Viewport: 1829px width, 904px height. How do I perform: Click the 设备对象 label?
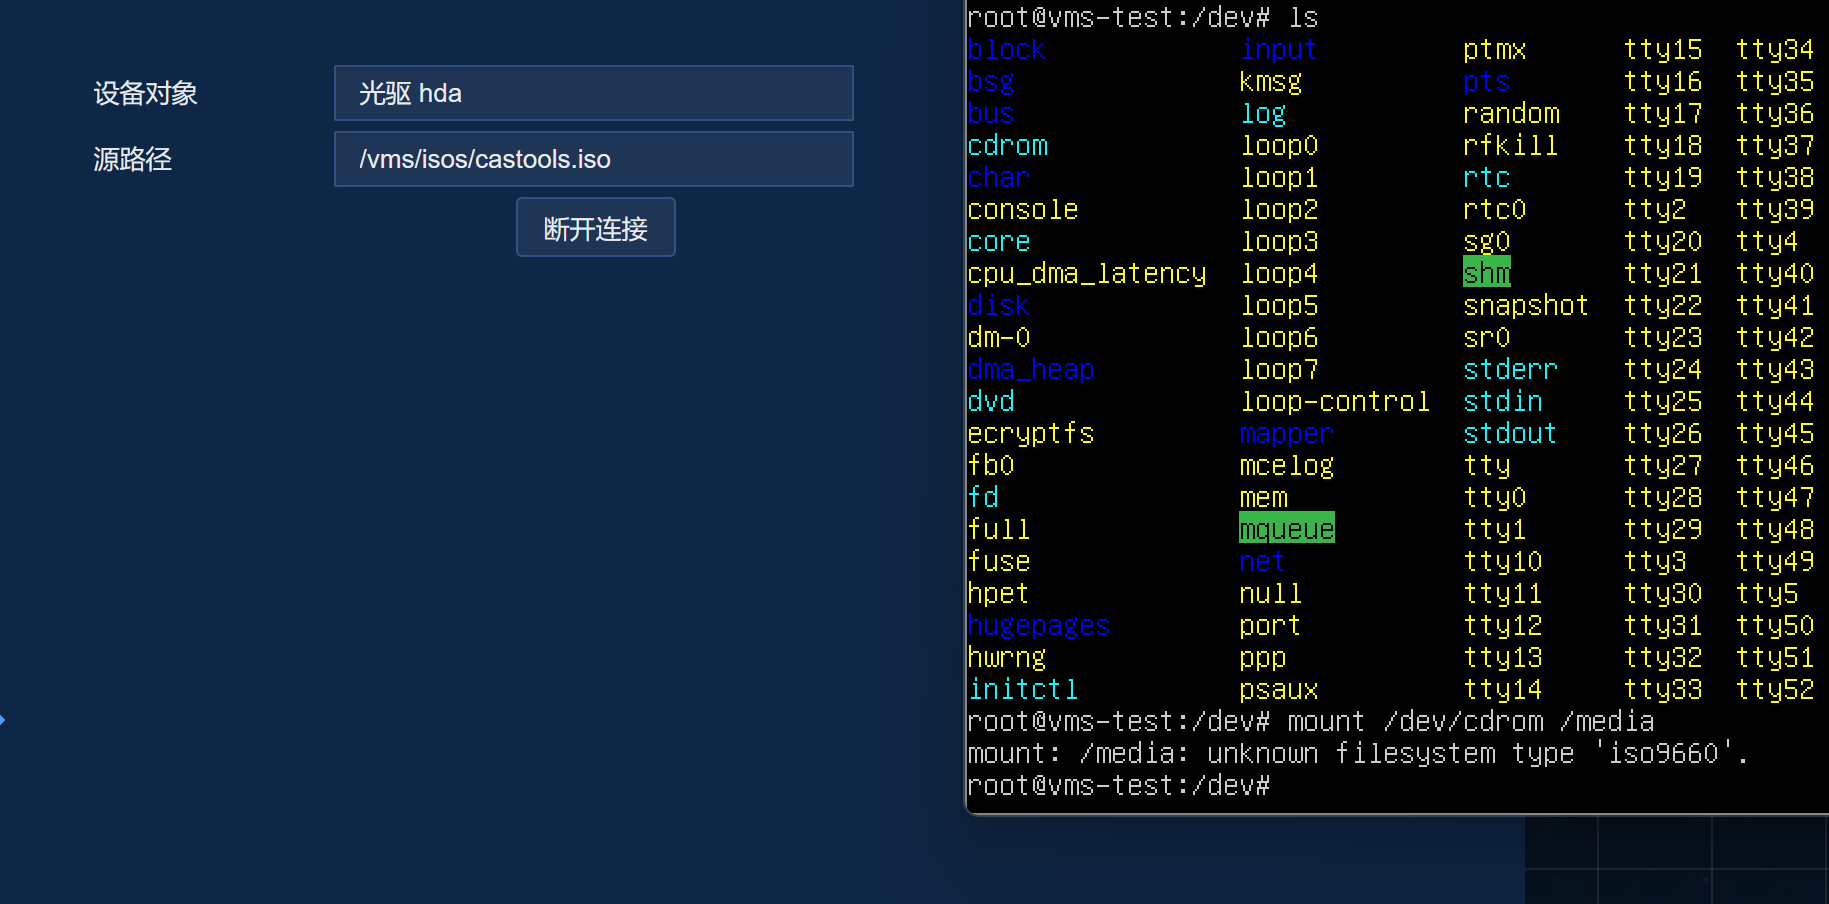146,93
